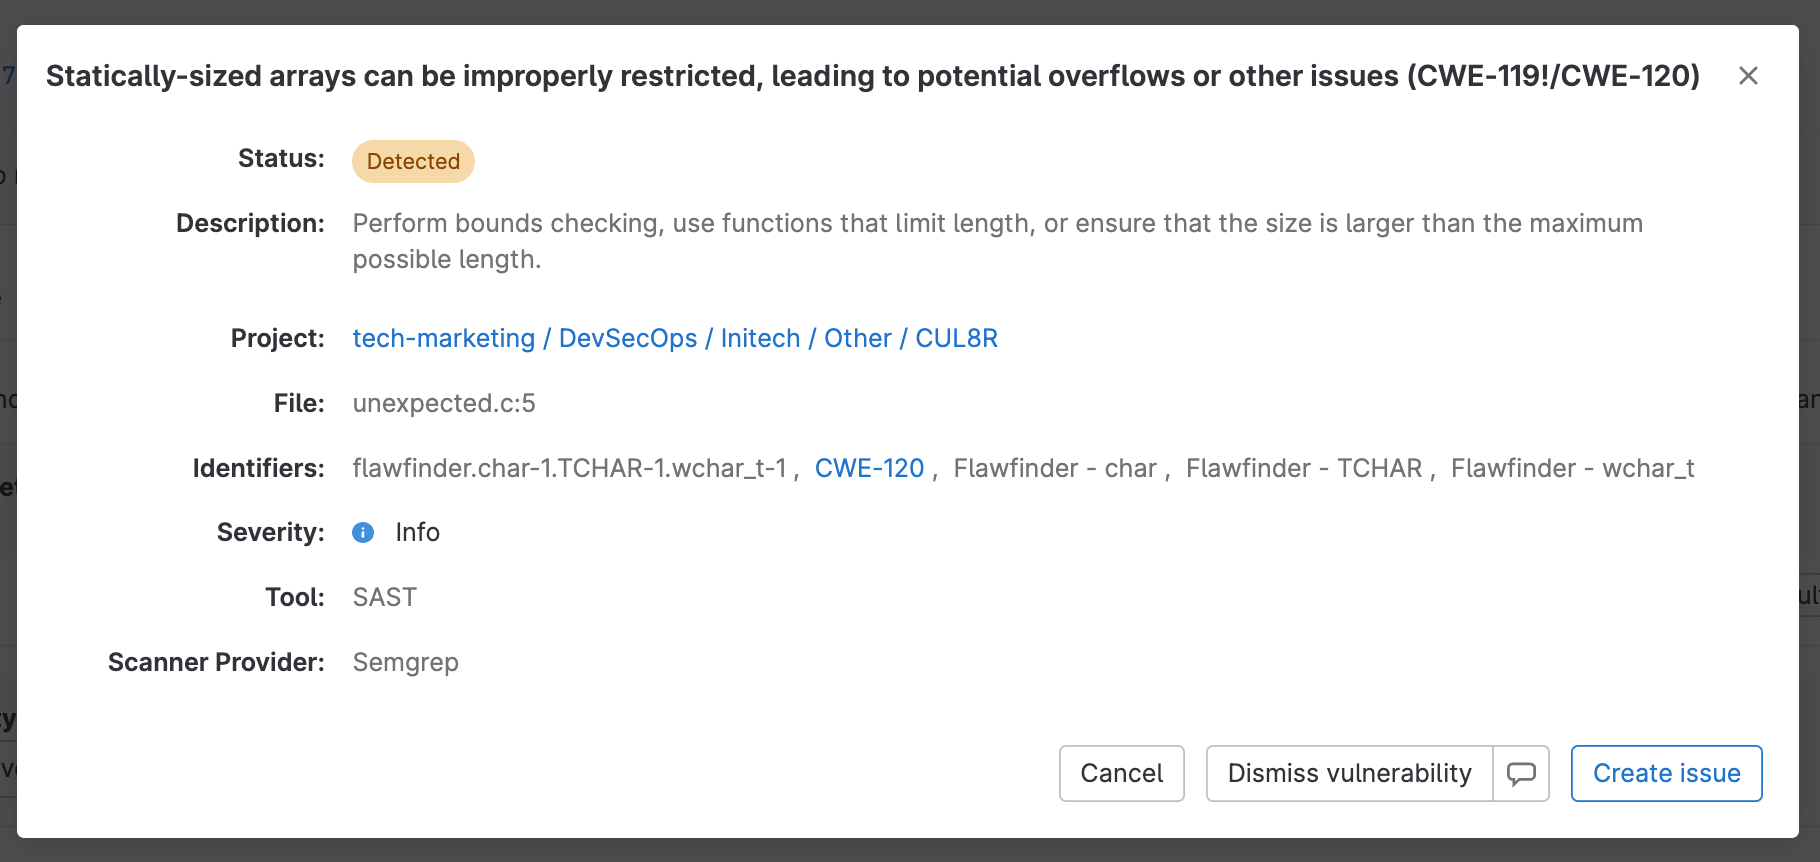Image resolution: width=1820 pixels, height=862 pixels.
Task: Click the 'Flawfinder - wchar_t' identifier
Action: tap(1572, 468)
